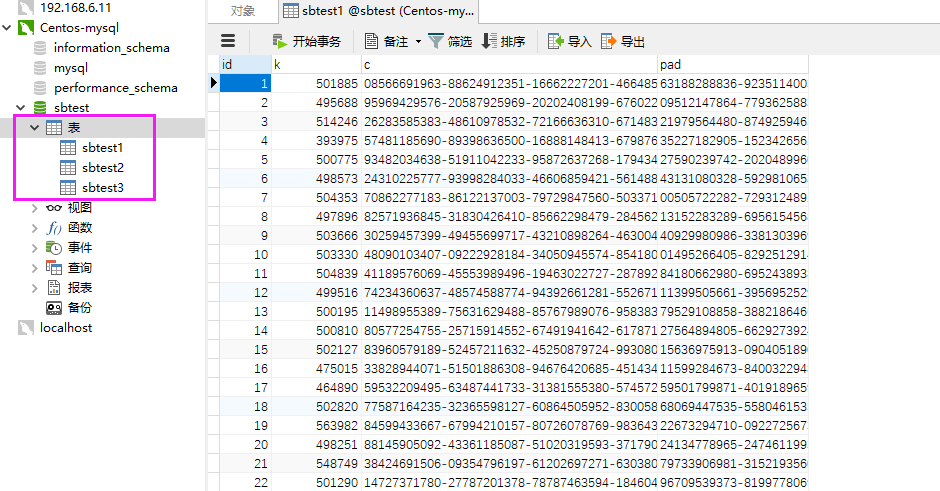940x491 pixels.
Task: Click the Filter (筛选) funnel icon
Action: click(436, 41)
